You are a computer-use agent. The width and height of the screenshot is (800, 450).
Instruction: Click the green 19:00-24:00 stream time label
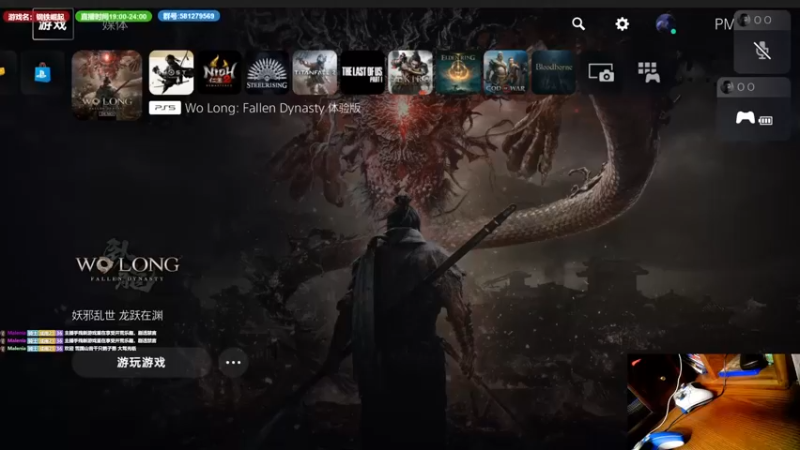coord(113,16)
